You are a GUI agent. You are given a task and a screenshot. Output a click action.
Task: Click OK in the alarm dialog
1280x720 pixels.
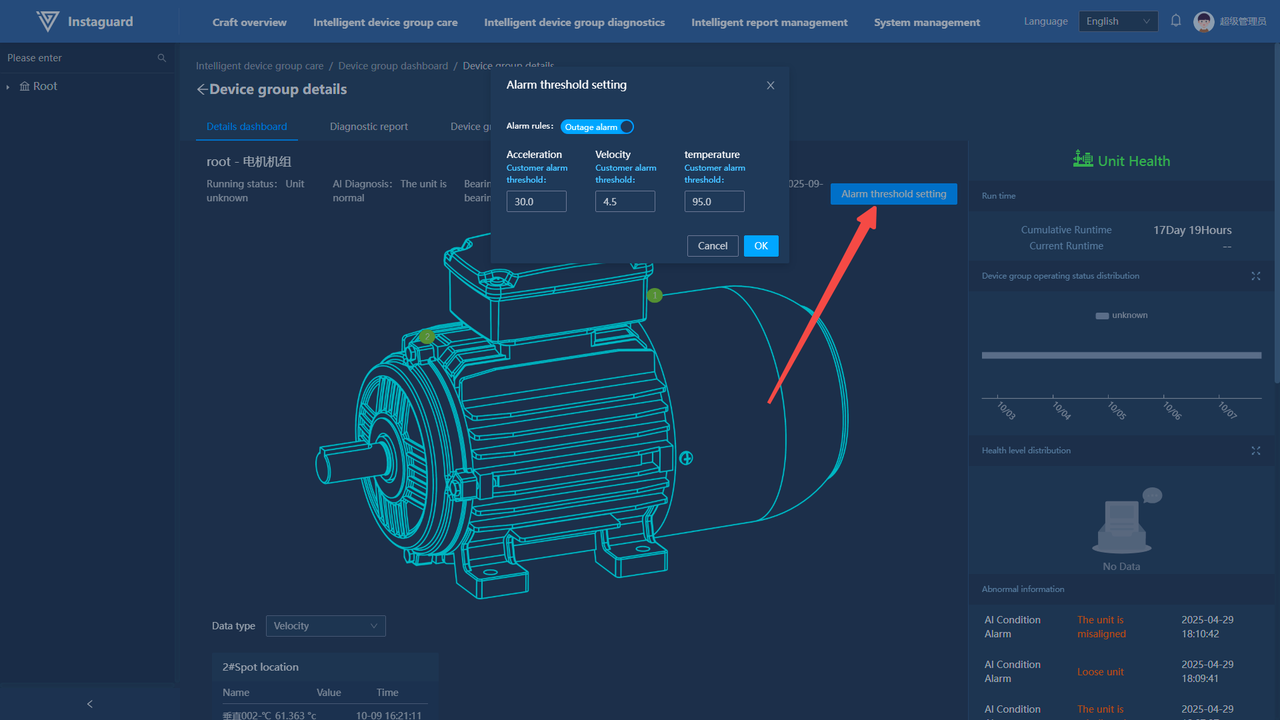pos(760,246)
